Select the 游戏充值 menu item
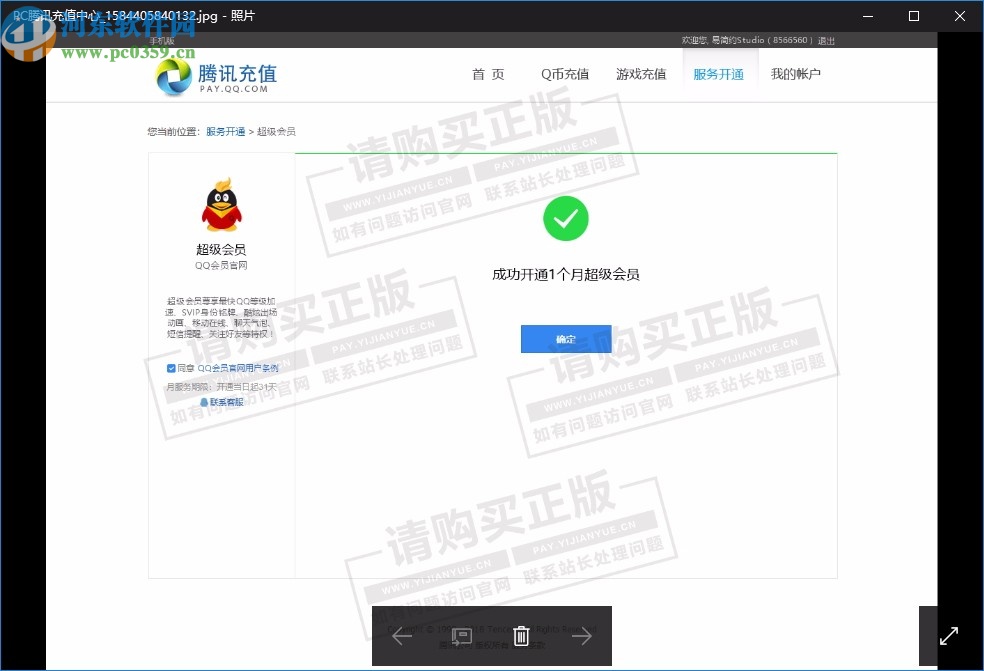 tap(641, 74)
